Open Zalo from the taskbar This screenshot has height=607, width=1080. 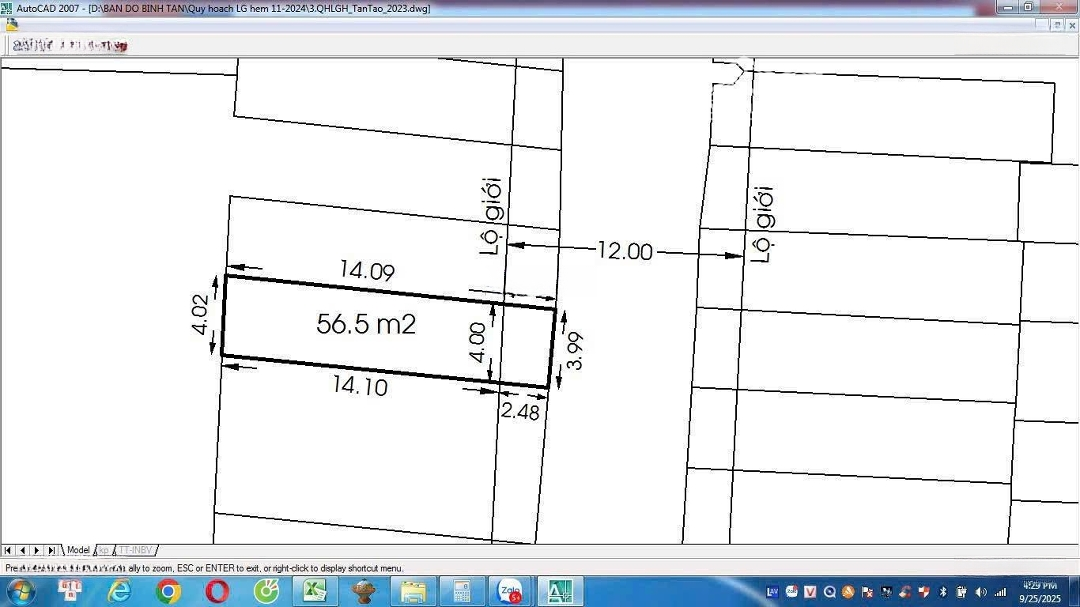click(x=510, y=591)
